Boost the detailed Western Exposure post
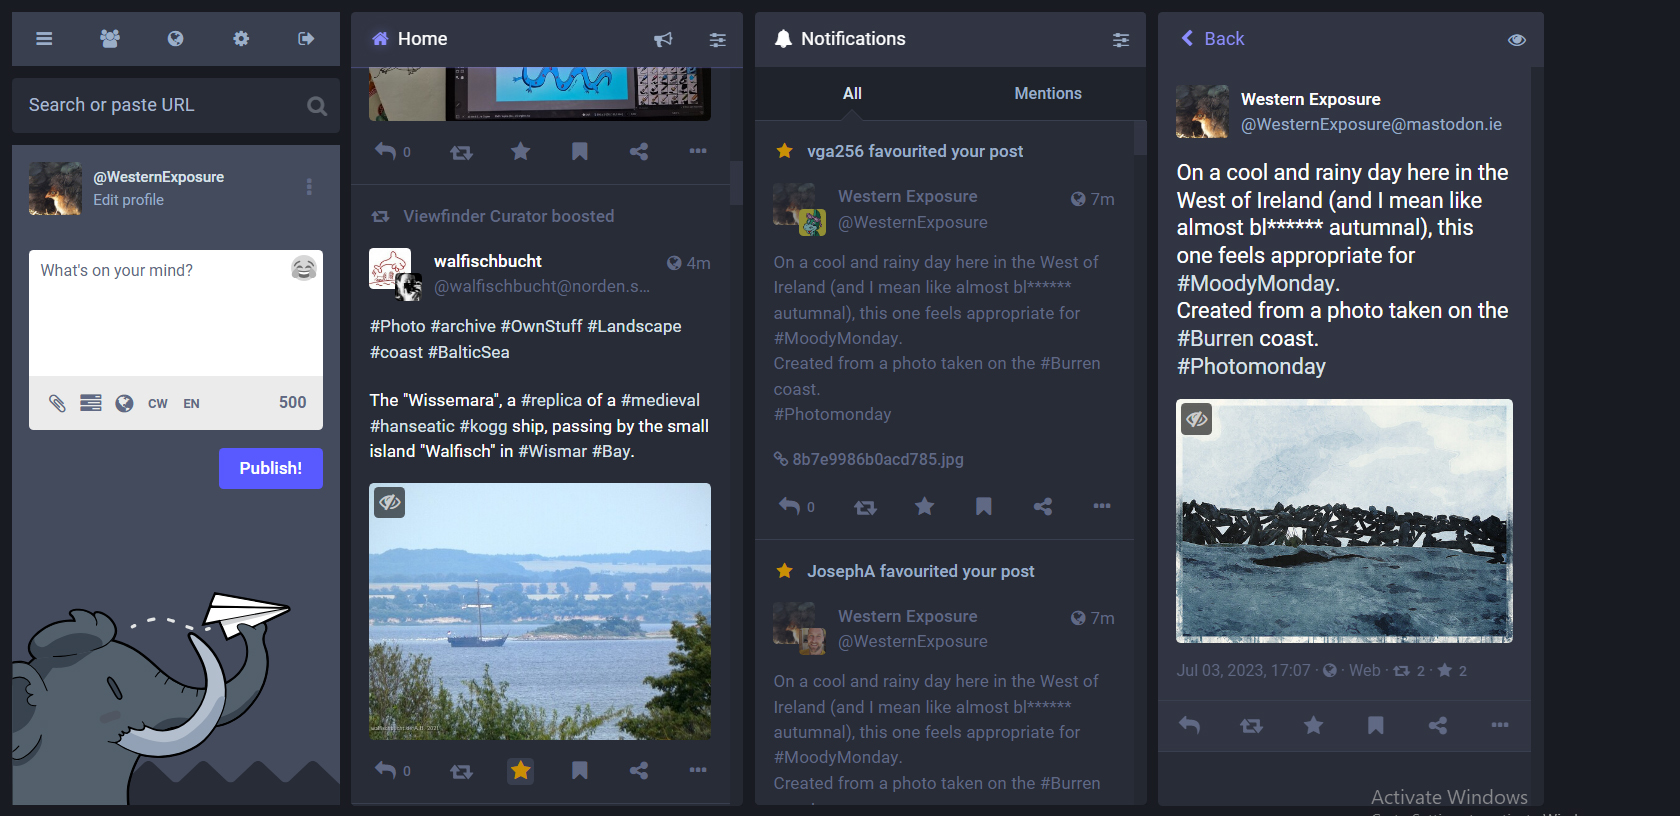 tap(1251, 726)
